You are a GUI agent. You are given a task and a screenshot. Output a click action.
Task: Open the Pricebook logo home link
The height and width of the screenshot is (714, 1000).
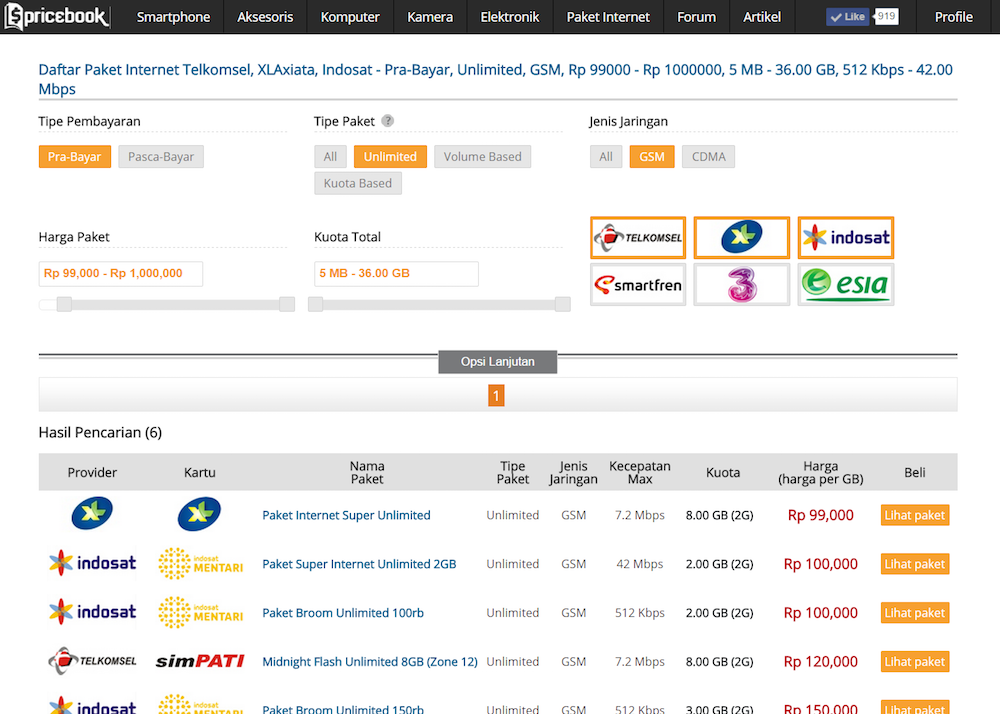coord(57,16)
